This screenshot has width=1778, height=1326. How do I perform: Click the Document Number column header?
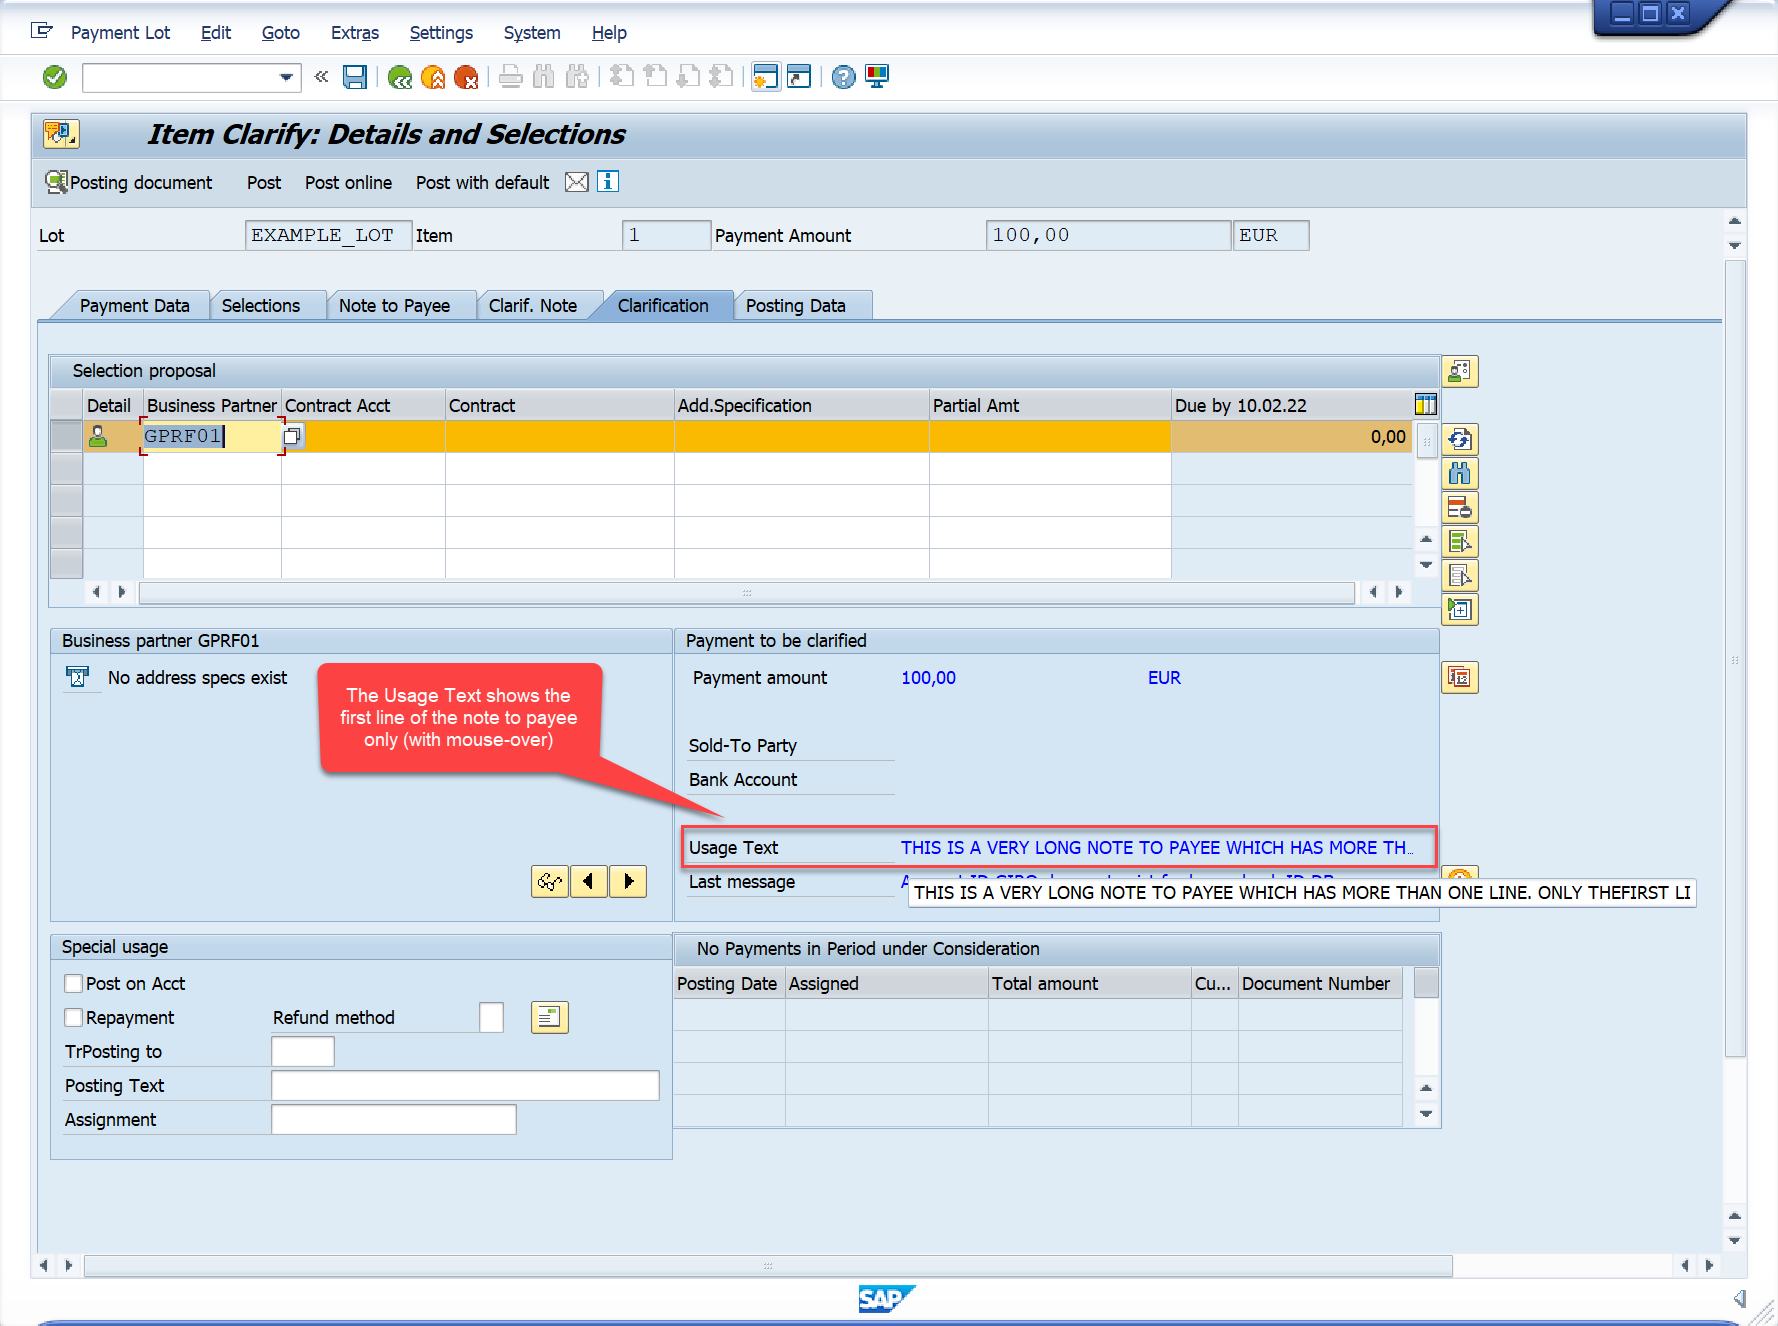(1320, 984)
